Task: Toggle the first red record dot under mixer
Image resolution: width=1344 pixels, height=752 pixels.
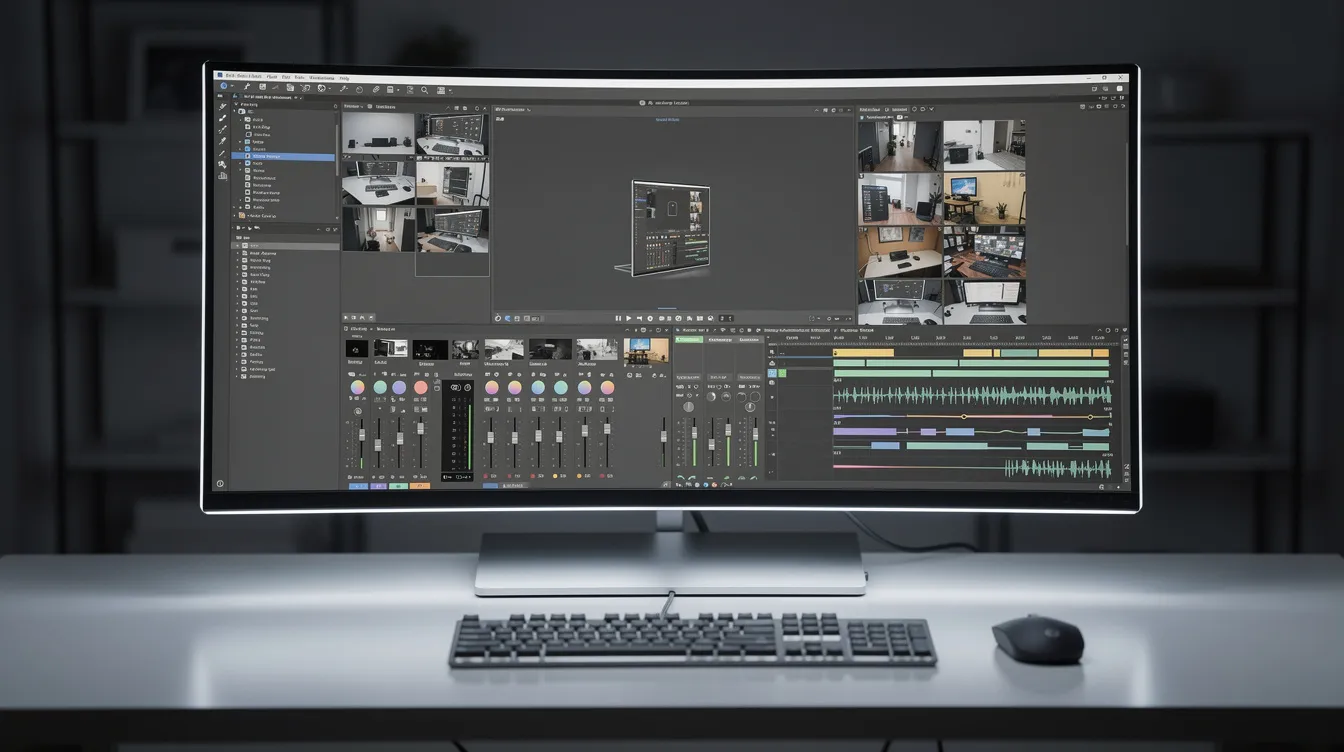Action: 486,476
